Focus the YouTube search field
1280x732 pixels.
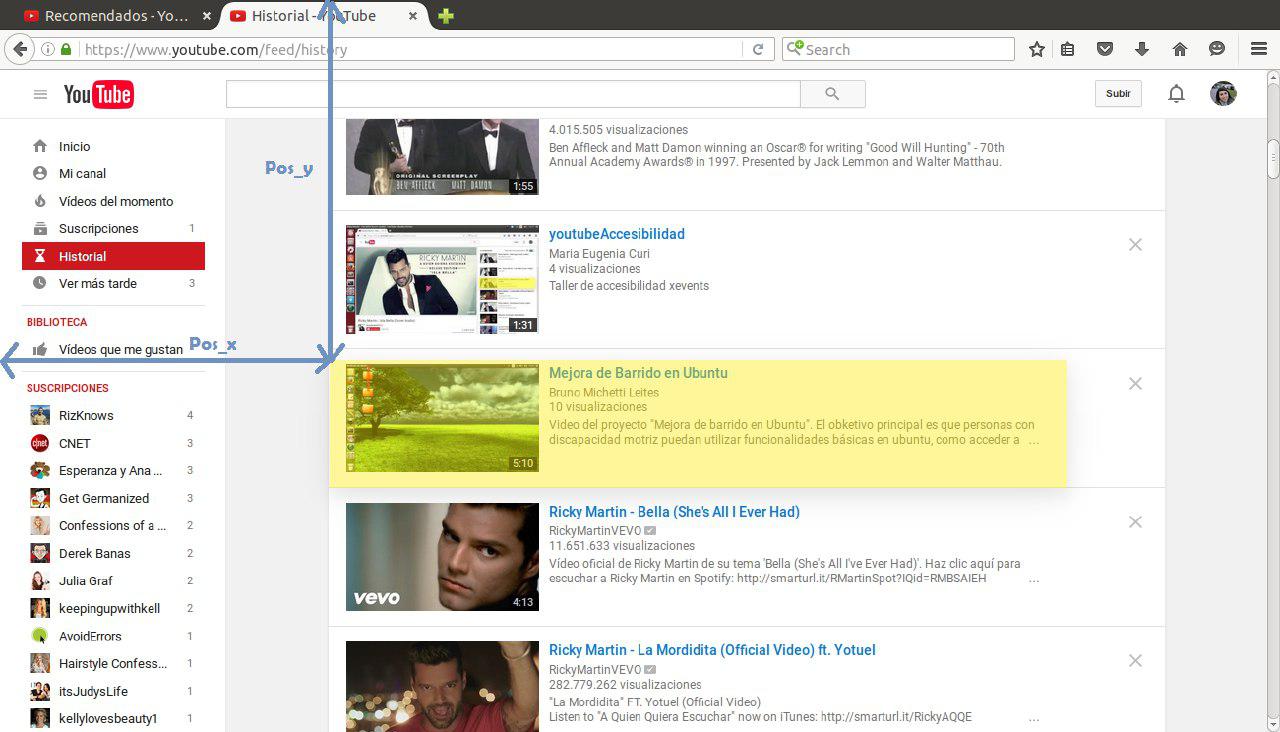tap(513, 94)
